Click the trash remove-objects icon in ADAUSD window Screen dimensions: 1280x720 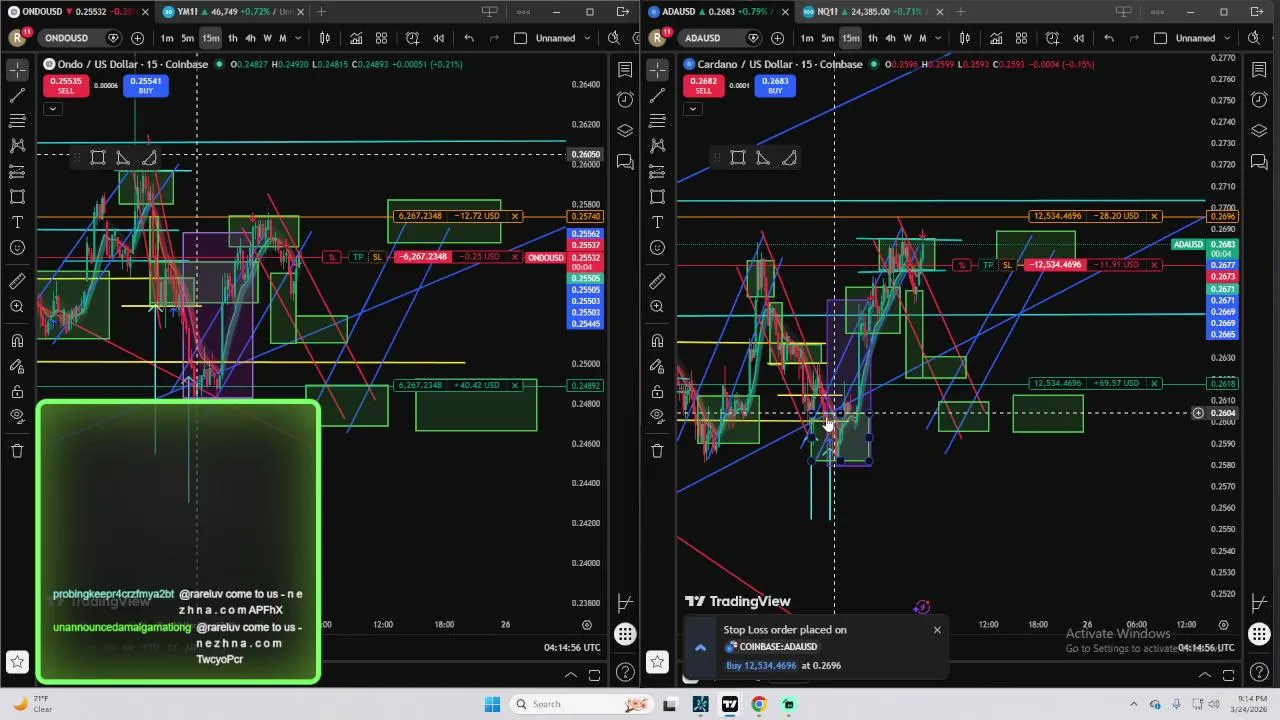(657, 451)
